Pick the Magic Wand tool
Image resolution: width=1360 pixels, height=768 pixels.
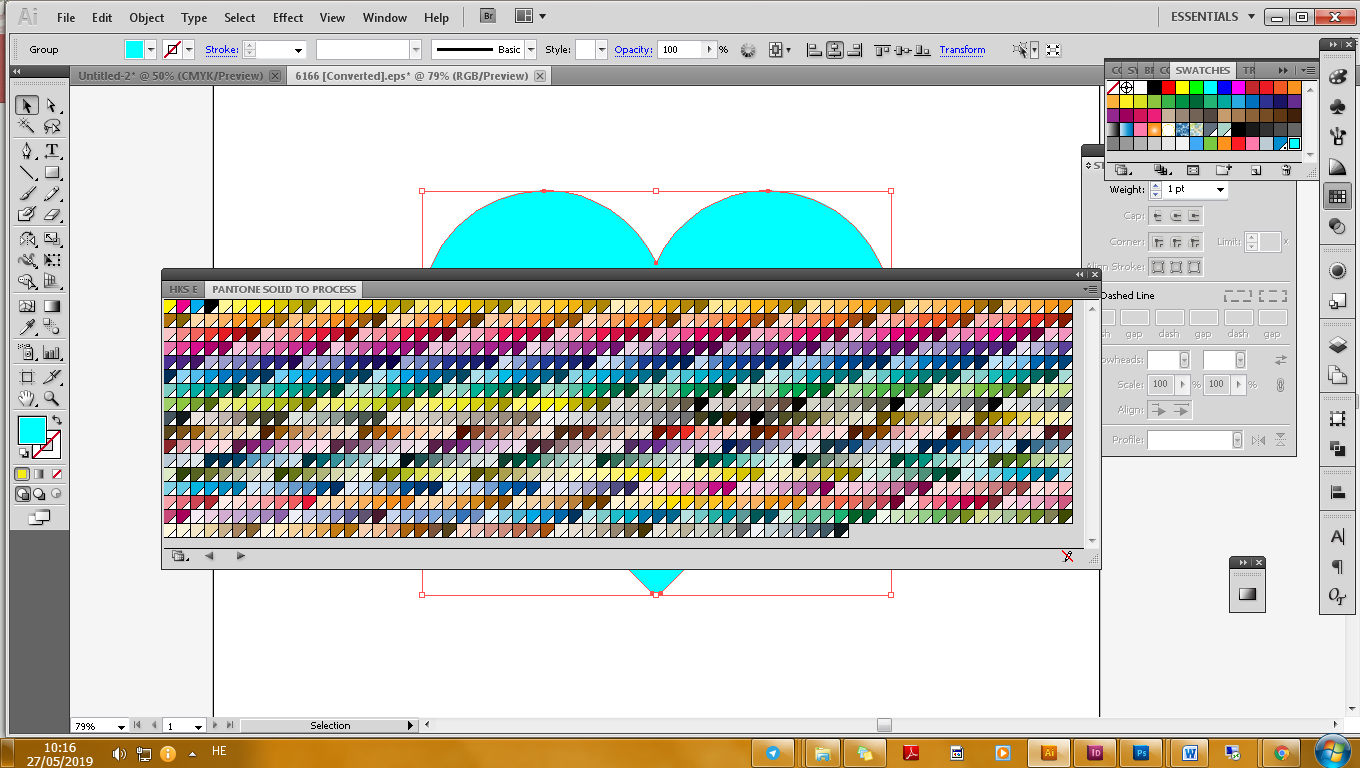27,127
